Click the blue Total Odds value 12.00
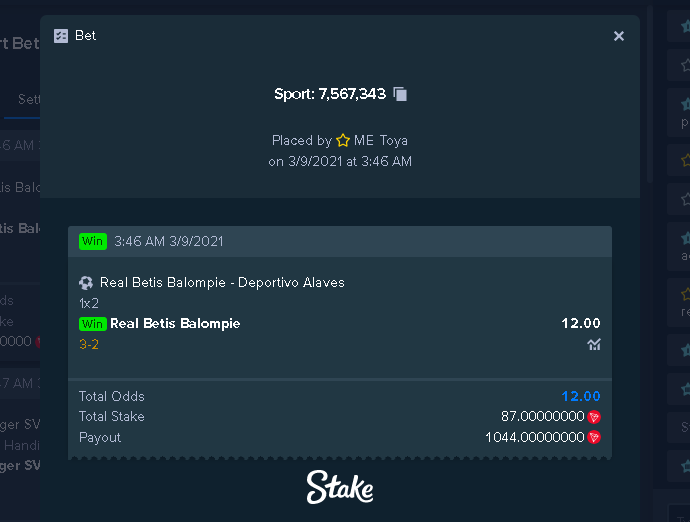The width and height of the screenshot is (690, 522). 581,396
